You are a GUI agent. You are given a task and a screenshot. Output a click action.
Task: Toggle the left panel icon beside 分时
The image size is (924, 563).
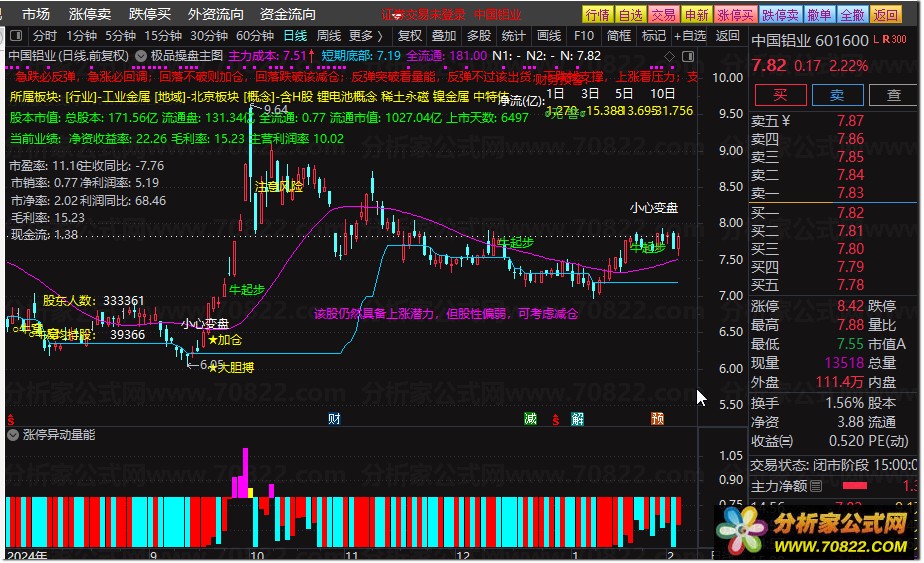coord(16,36)
